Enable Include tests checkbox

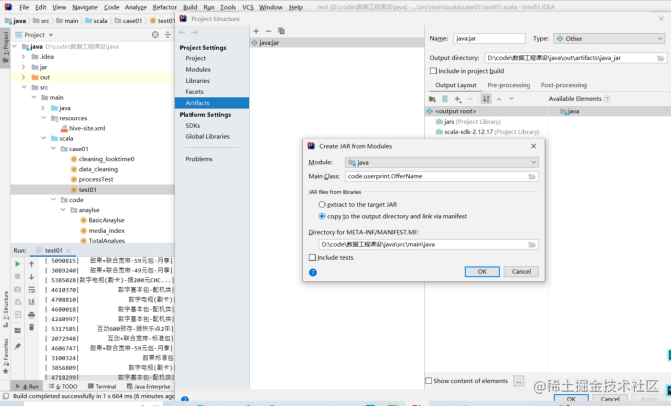tap(312, 257)
